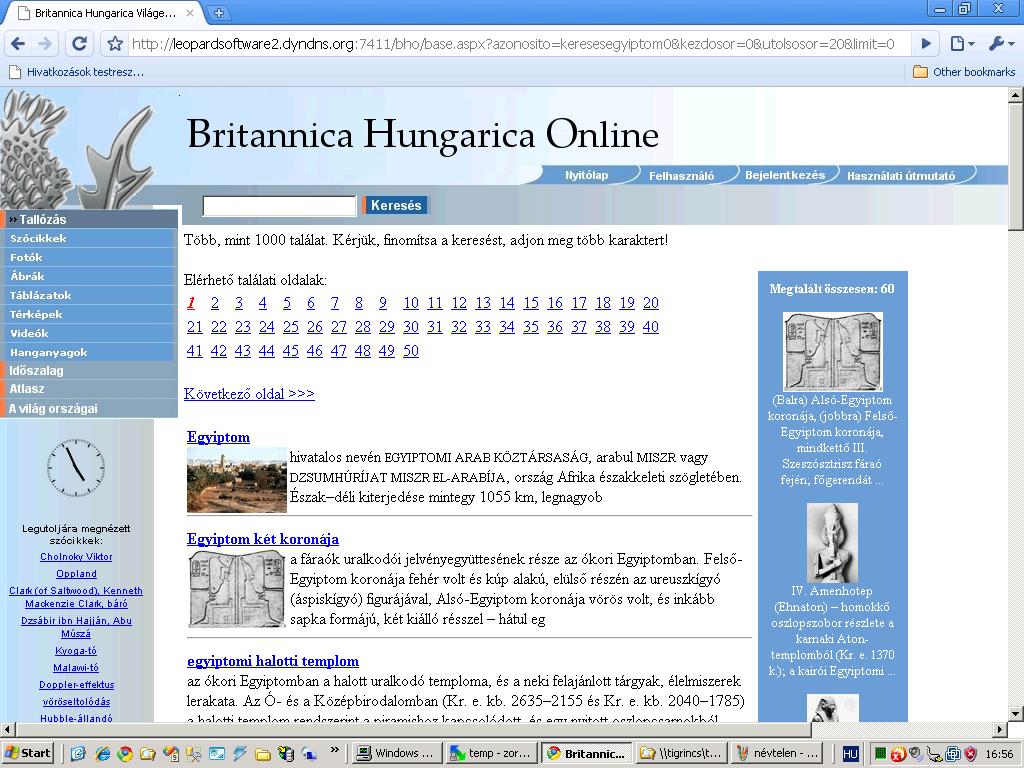Click the address bar URL field
Viewport: 1024px width, 768px height.
pos(513,44)
